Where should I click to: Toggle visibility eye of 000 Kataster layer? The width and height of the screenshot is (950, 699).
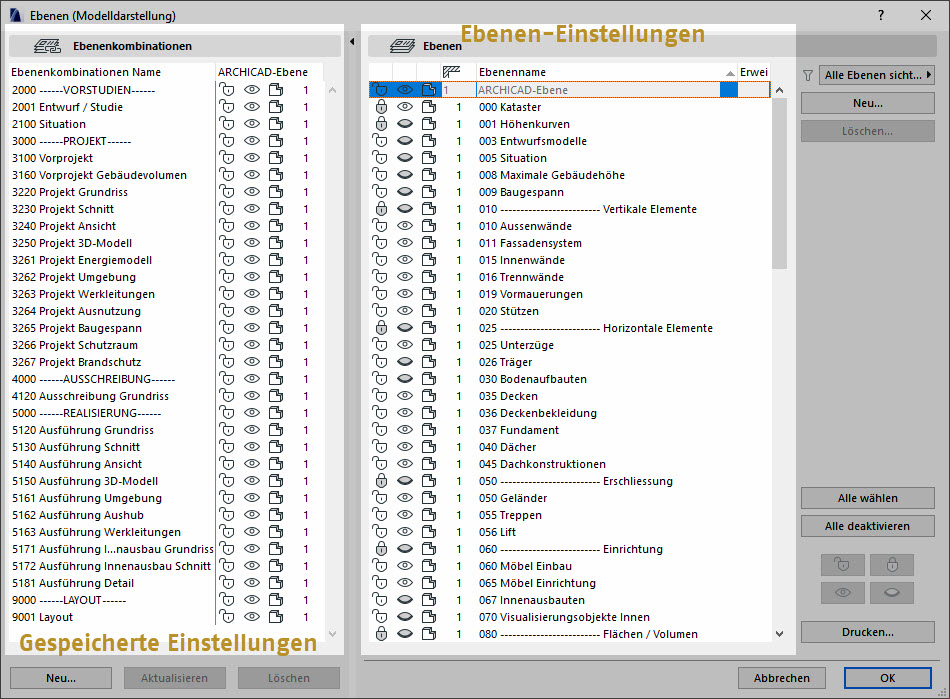(405, 107)
